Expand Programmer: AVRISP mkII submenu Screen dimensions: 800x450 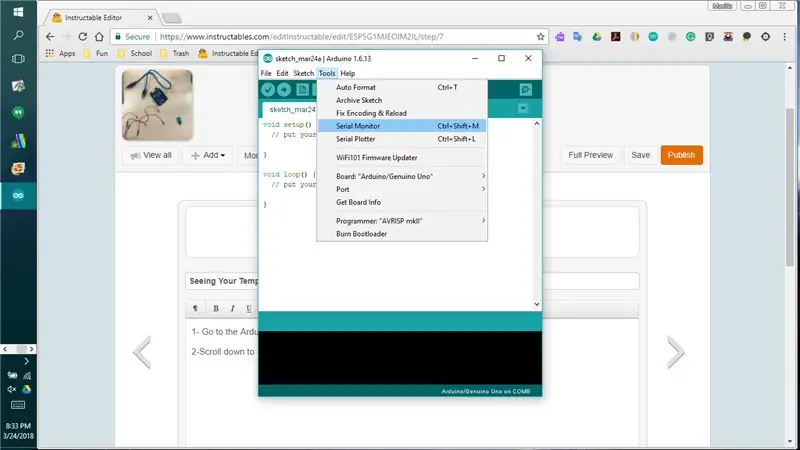(x=402, y=221)
